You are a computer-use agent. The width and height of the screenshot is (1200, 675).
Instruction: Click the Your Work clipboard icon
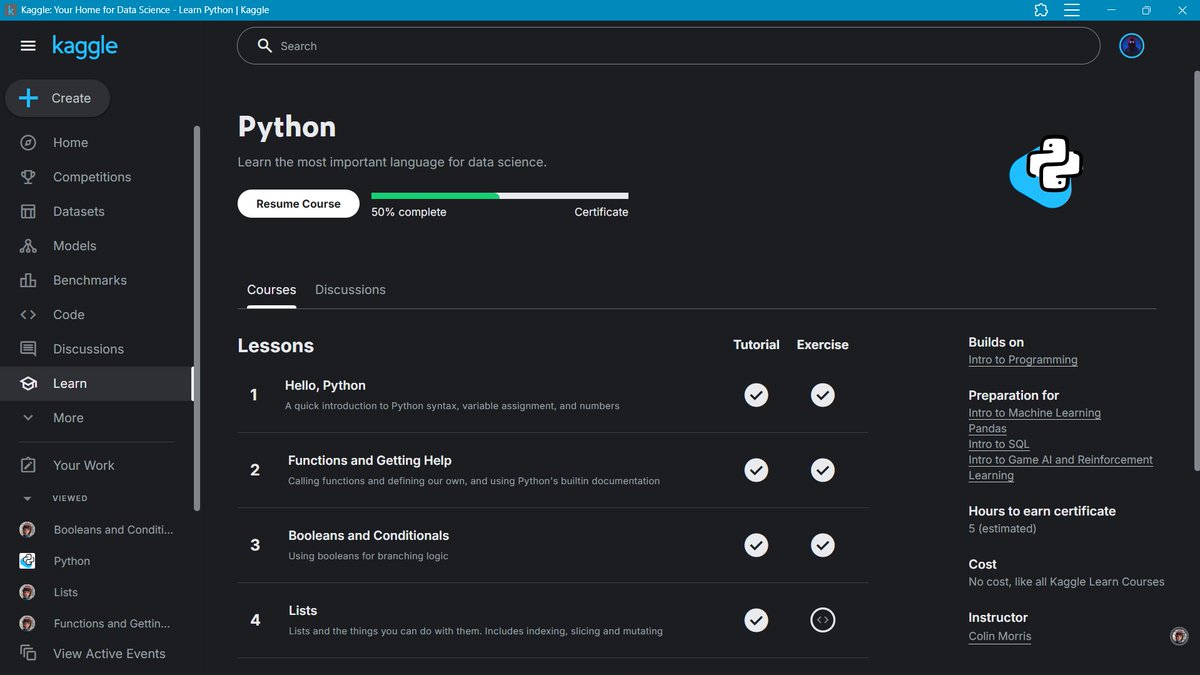28,465
